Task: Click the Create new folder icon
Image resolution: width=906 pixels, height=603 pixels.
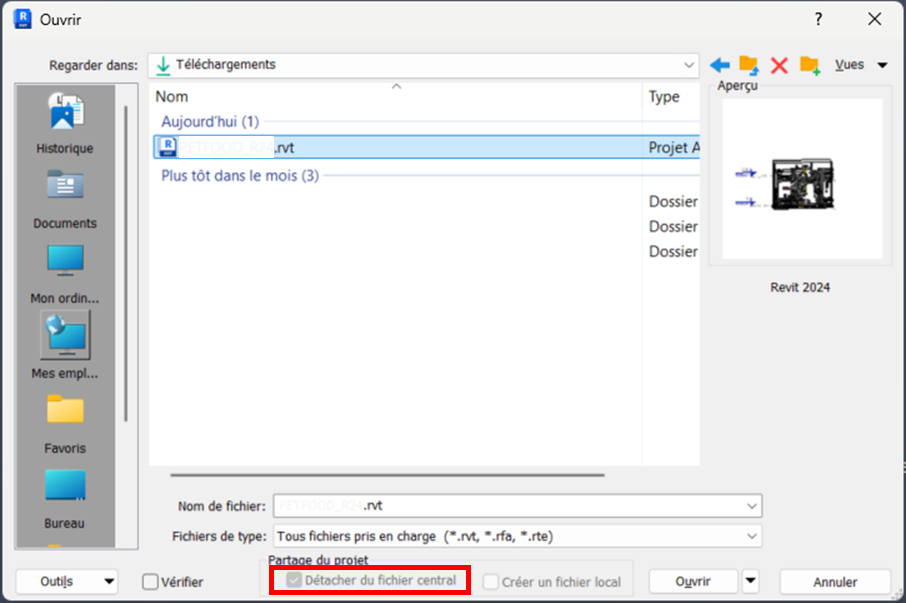Action: [810, 65]
